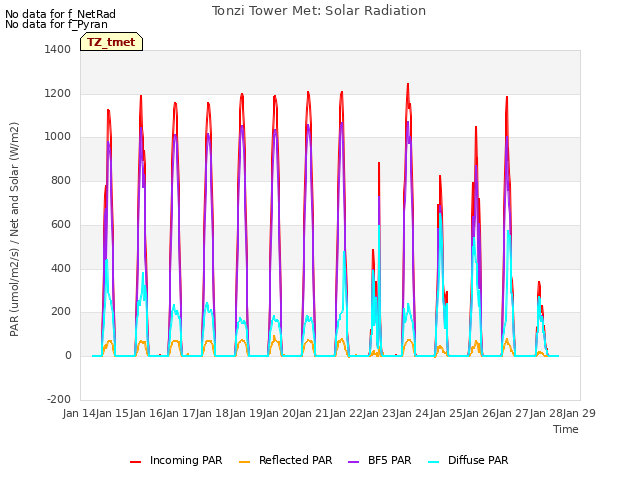Click the orange Reflected PAR legend swatch
This screenshot has width=640, height=480.
[x=244, y=461]
